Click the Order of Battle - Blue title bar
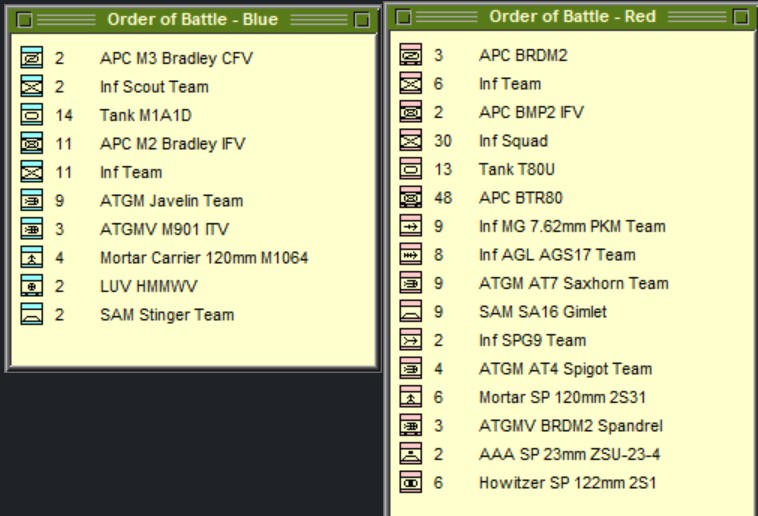The image size is (758, 516). [192, 20]
